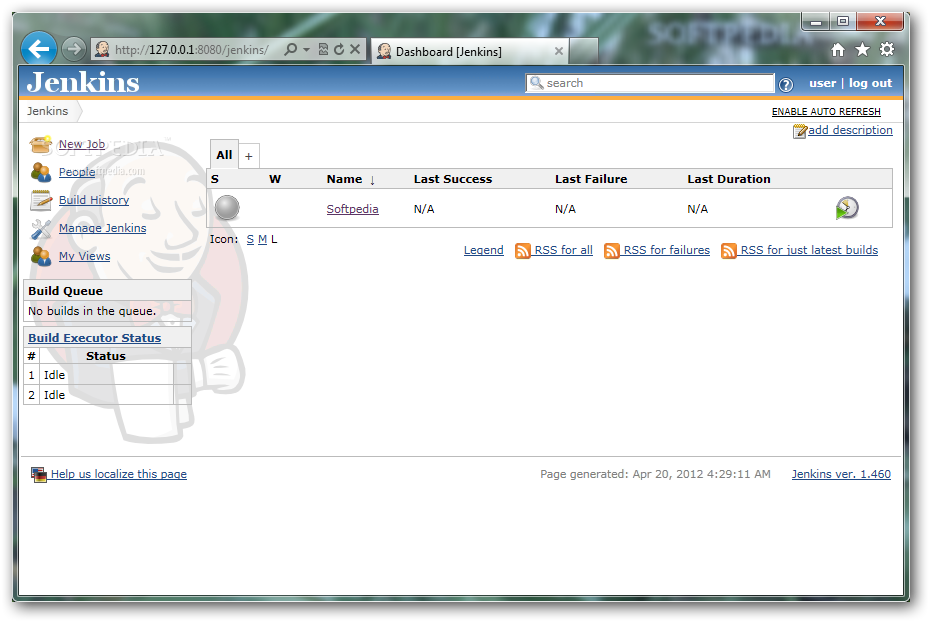Click the Jenkins breadcrumb

pos(47,111)
